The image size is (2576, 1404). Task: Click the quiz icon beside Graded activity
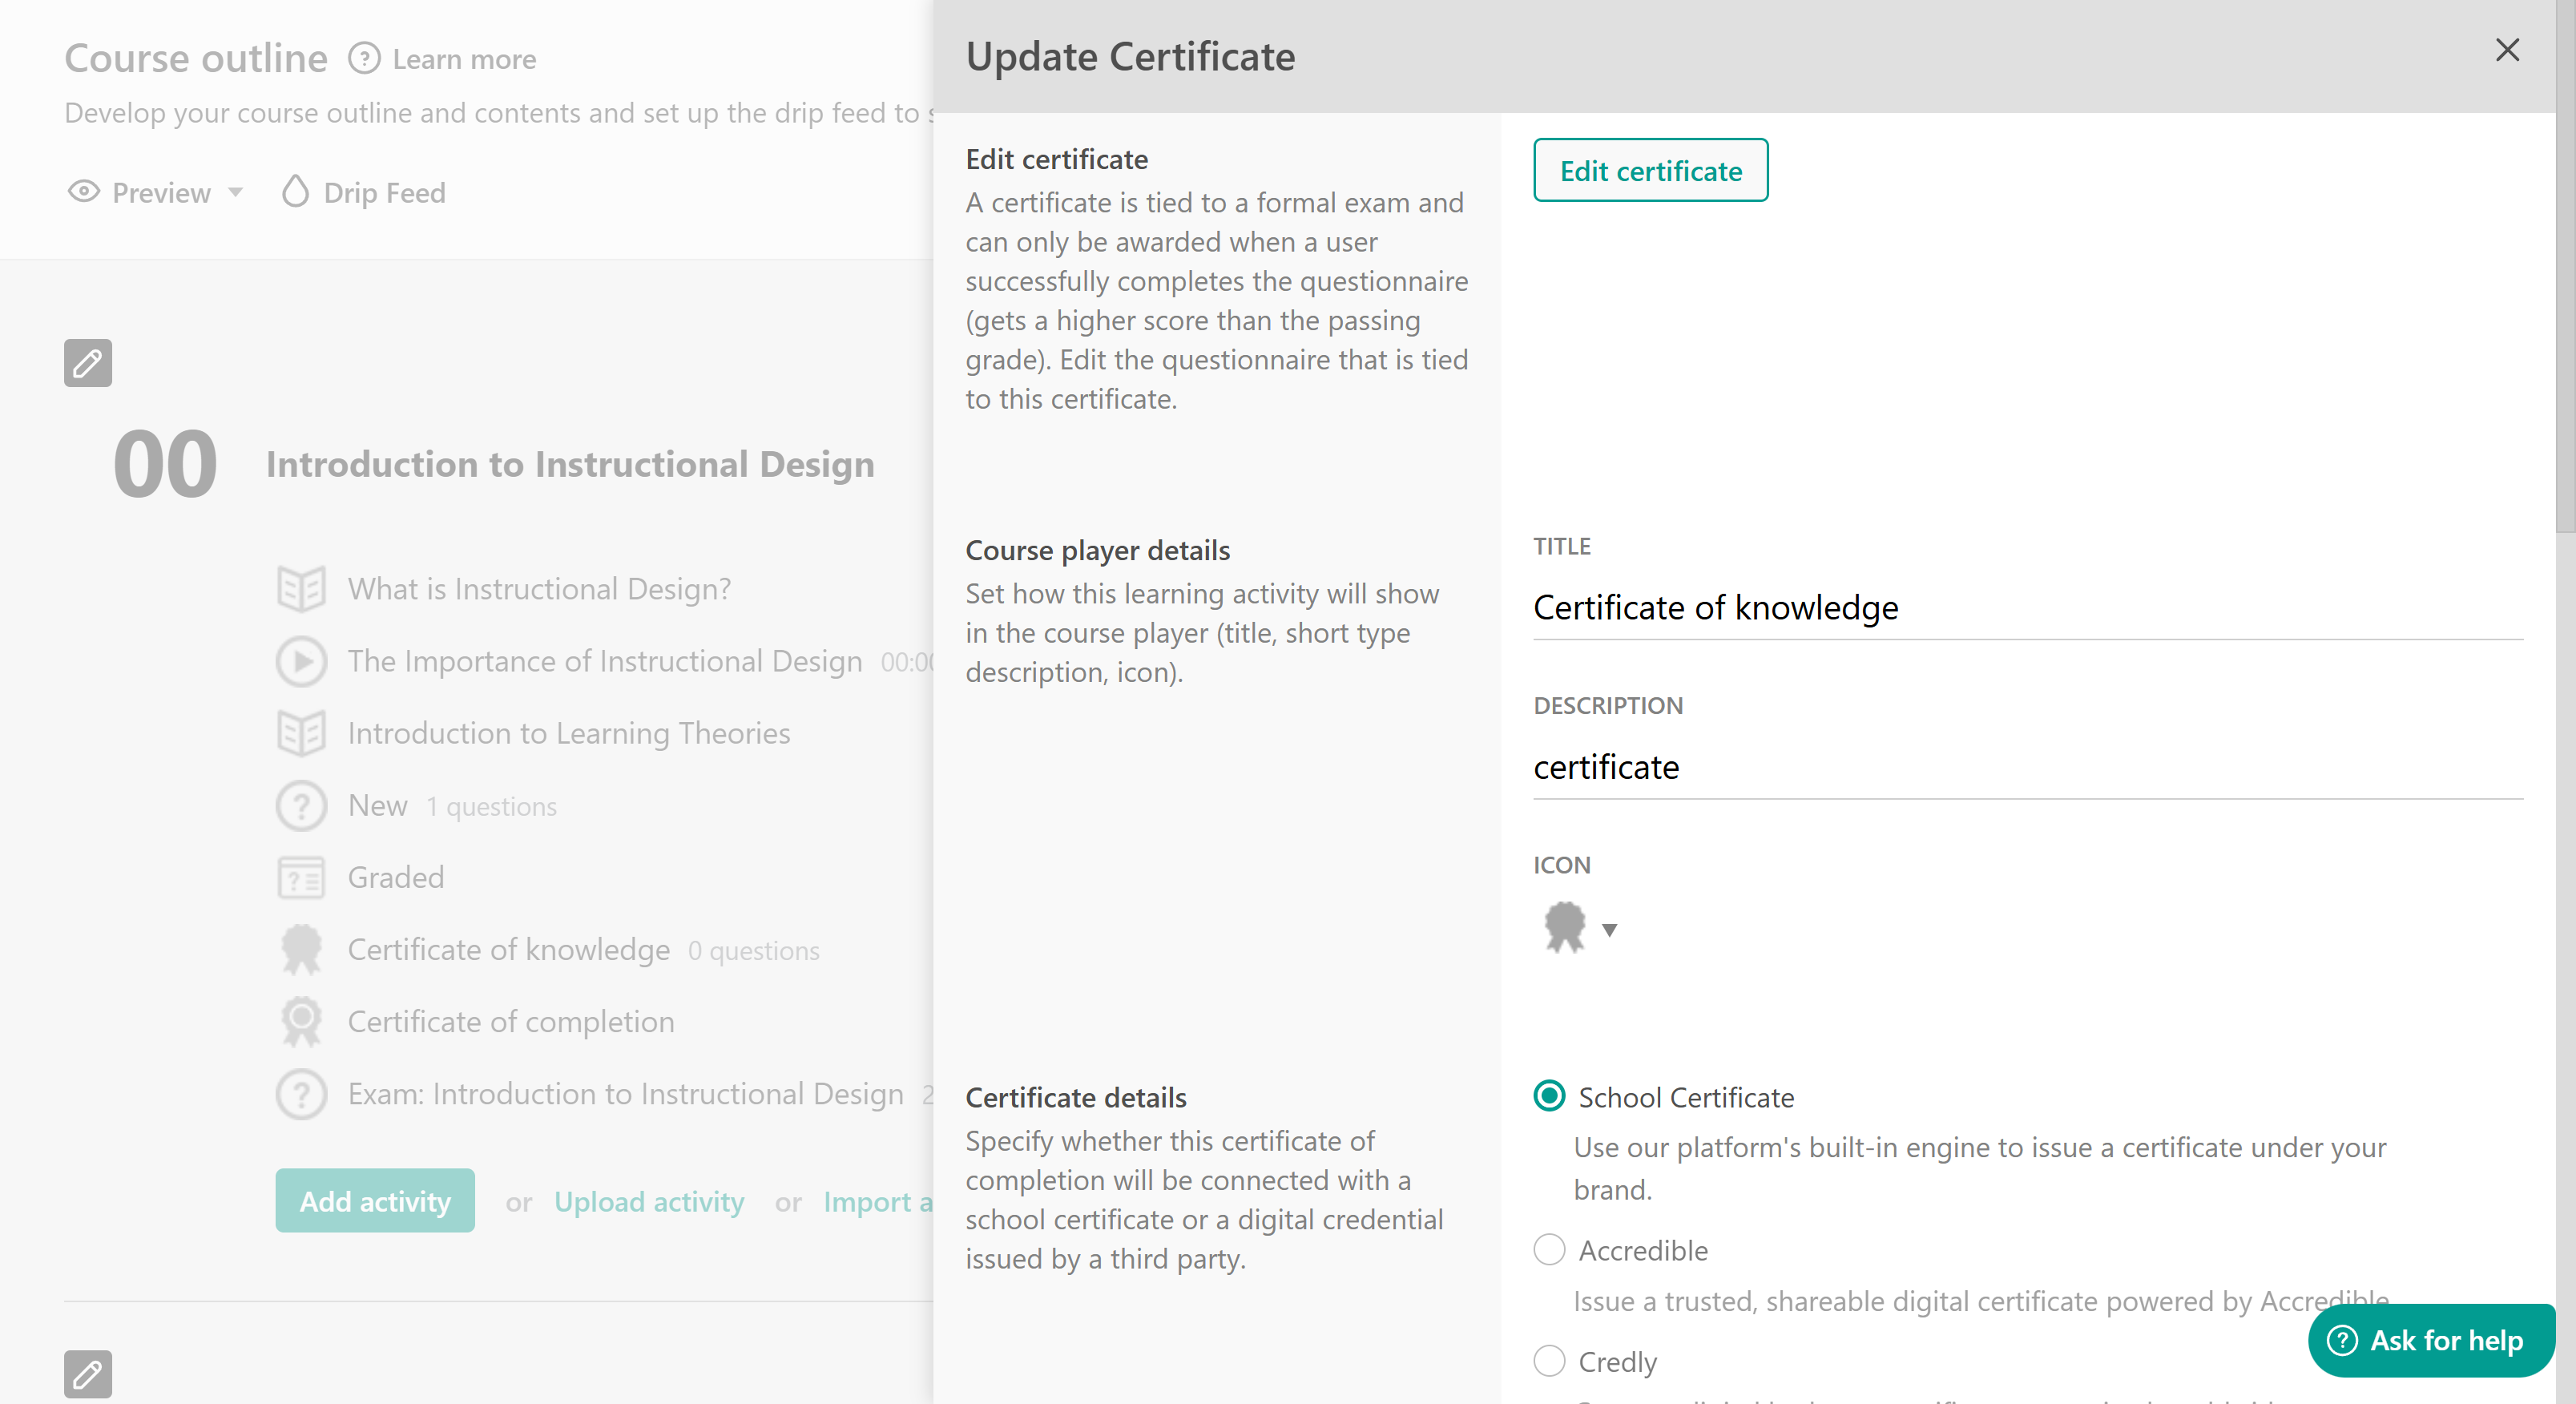(301, 877)
